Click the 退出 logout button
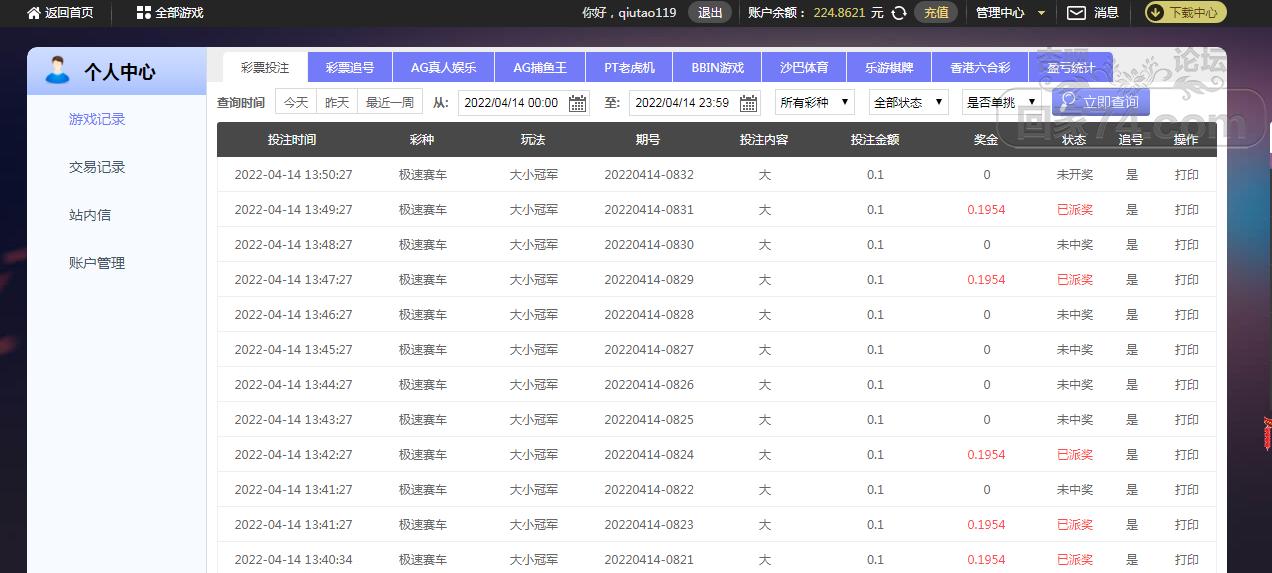 point(710,13)
